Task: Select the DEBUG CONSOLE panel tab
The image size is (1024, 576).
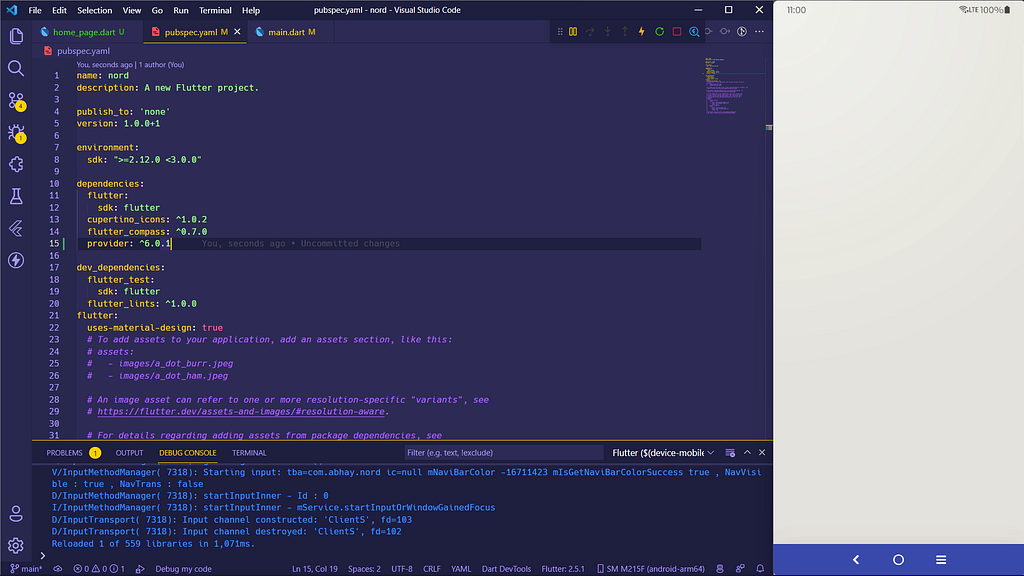Action: click(x=187, y=453)
